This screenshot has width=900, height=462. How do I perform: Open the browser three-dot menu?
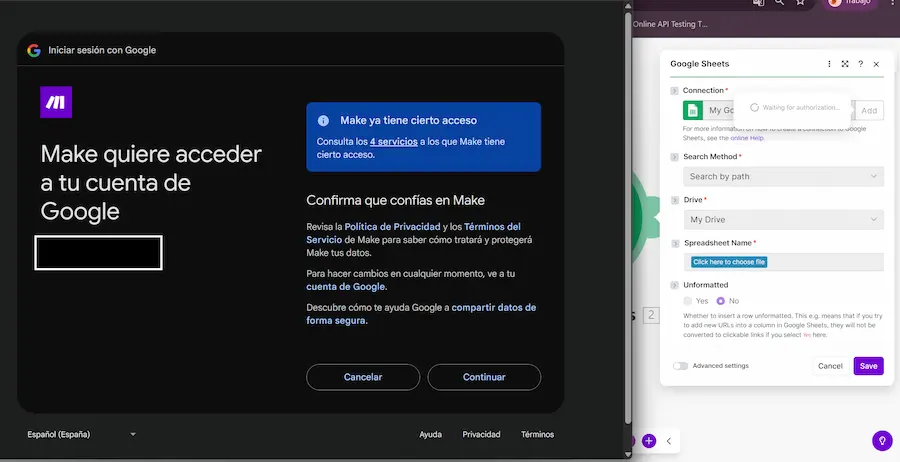893,2
